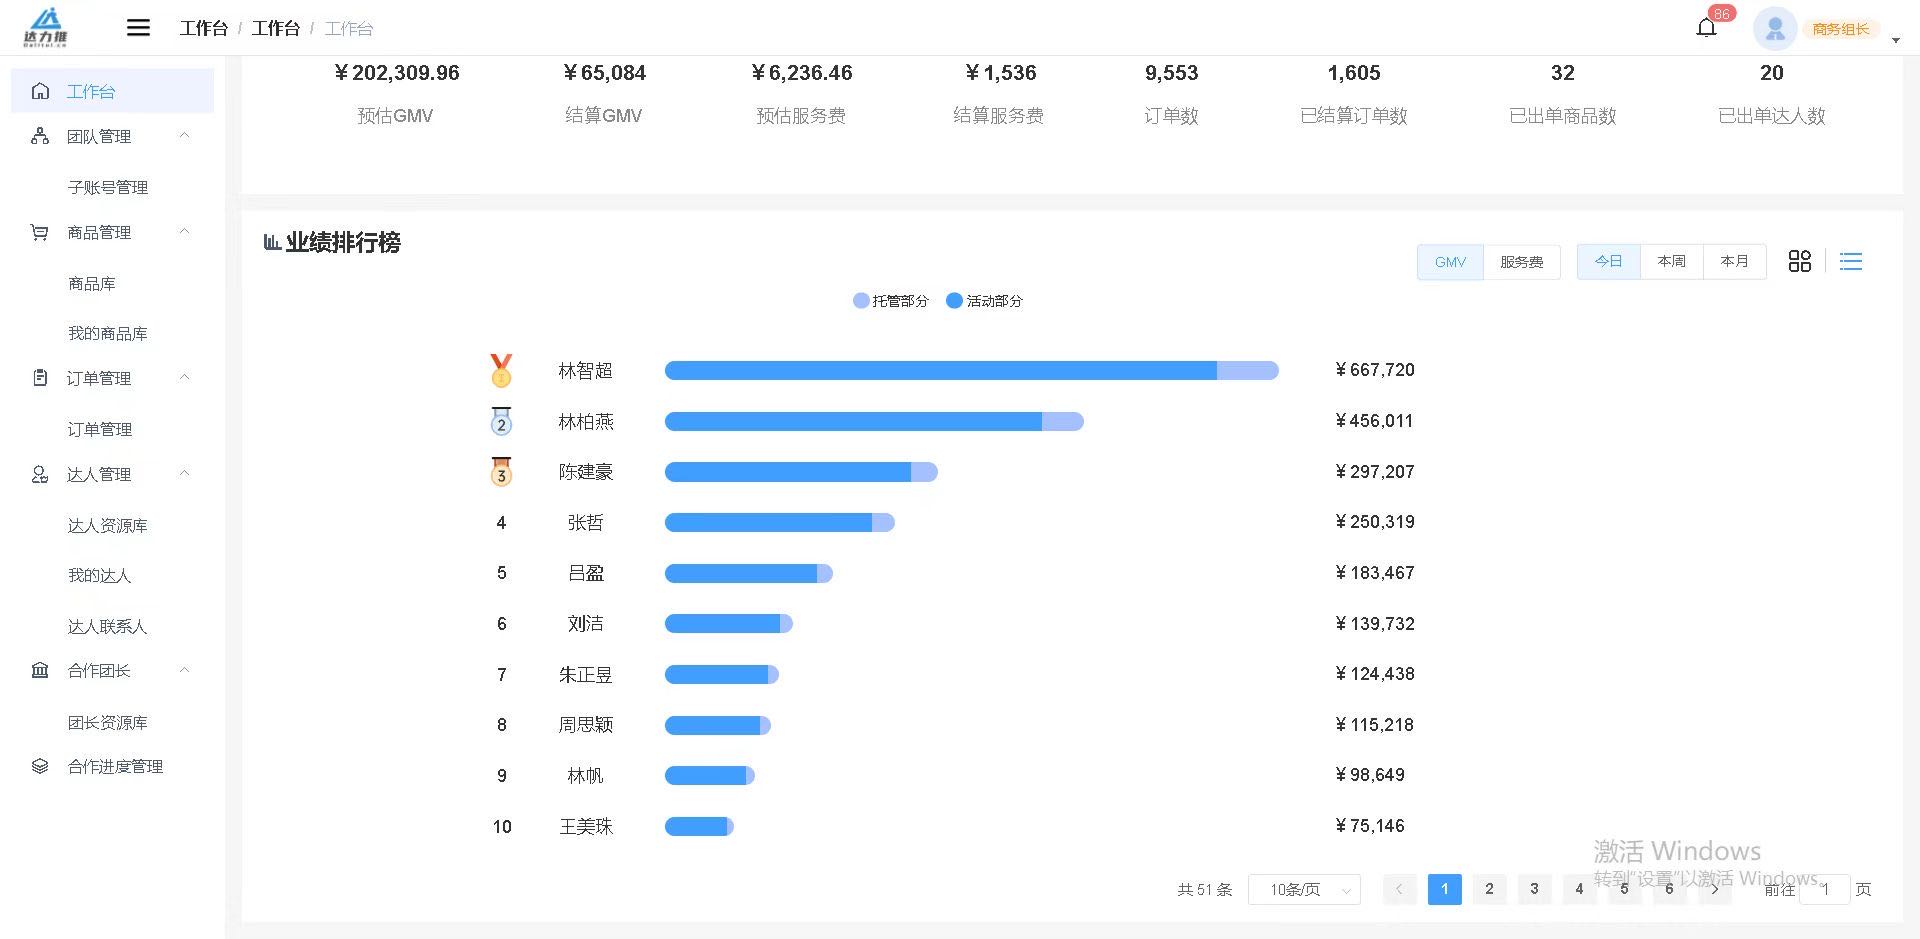This screenshot has height=939, width=1920.
Task: Select 本月 time range
Action: pyautogui.click(x=1734, y=261)
